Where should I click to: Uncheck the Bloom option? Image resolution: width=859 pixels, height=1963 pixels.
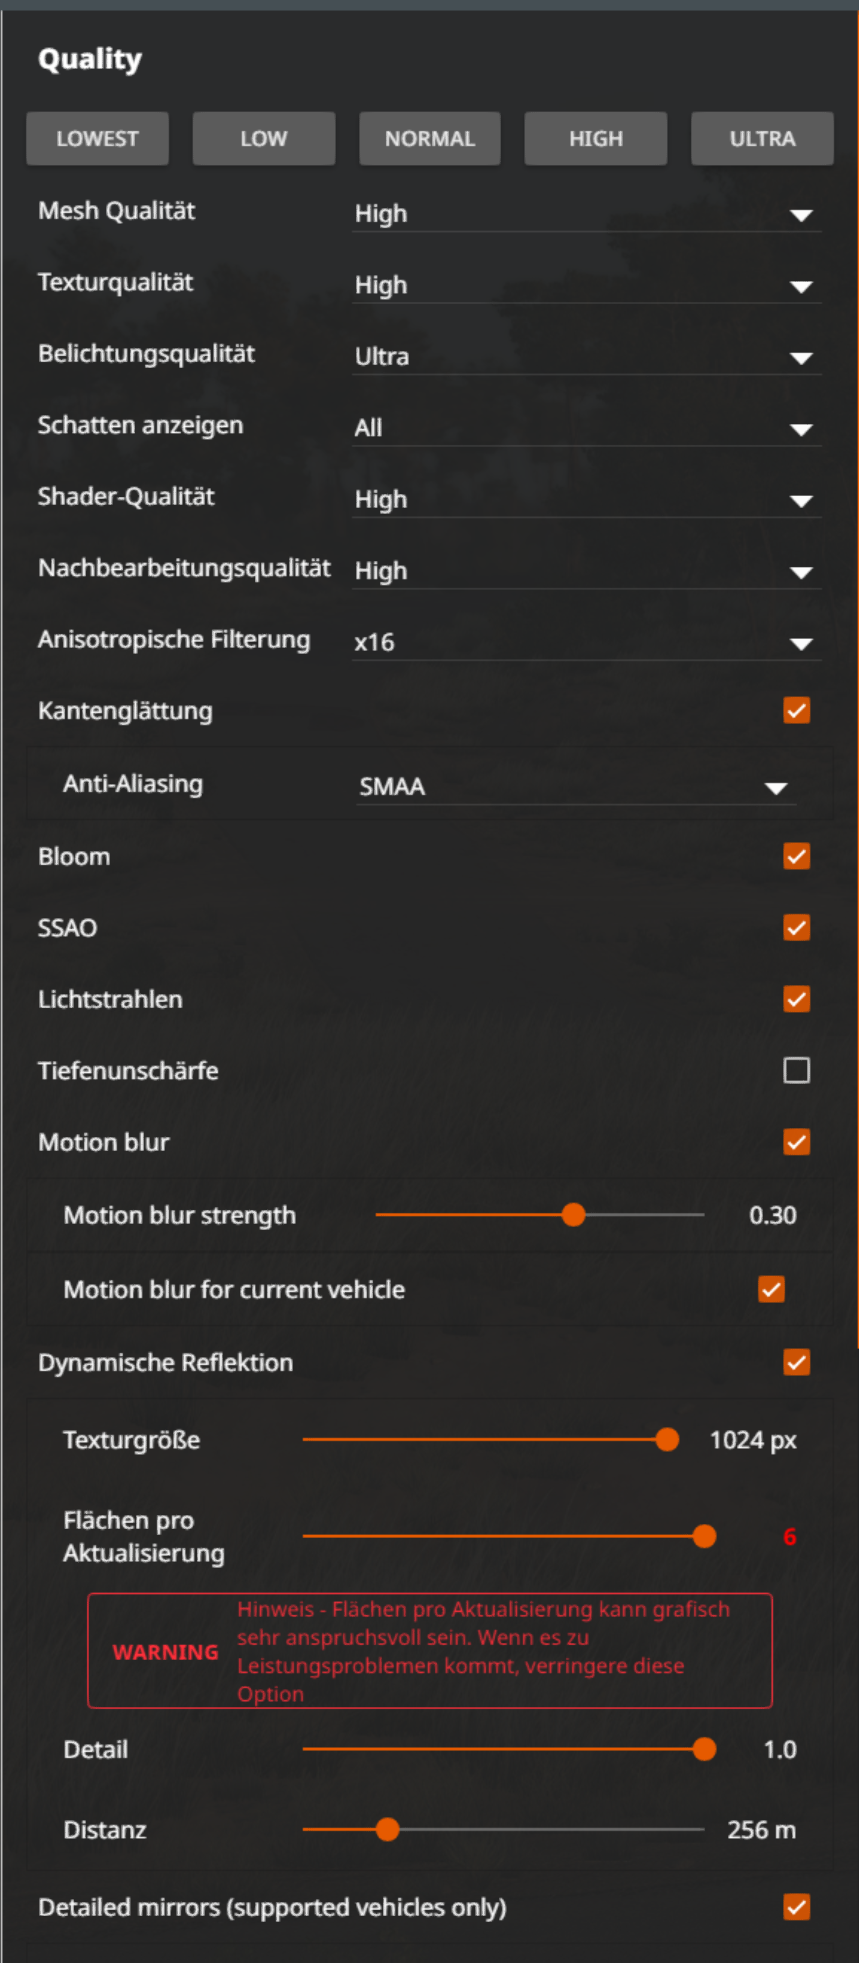click(x=797, y=857)
